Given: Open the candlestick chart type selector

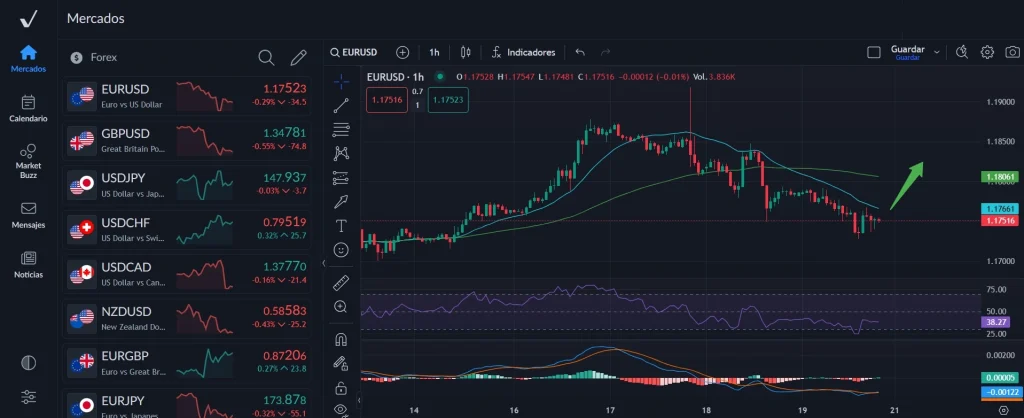Looking at the screenshot, I should (x=465, y=52).
